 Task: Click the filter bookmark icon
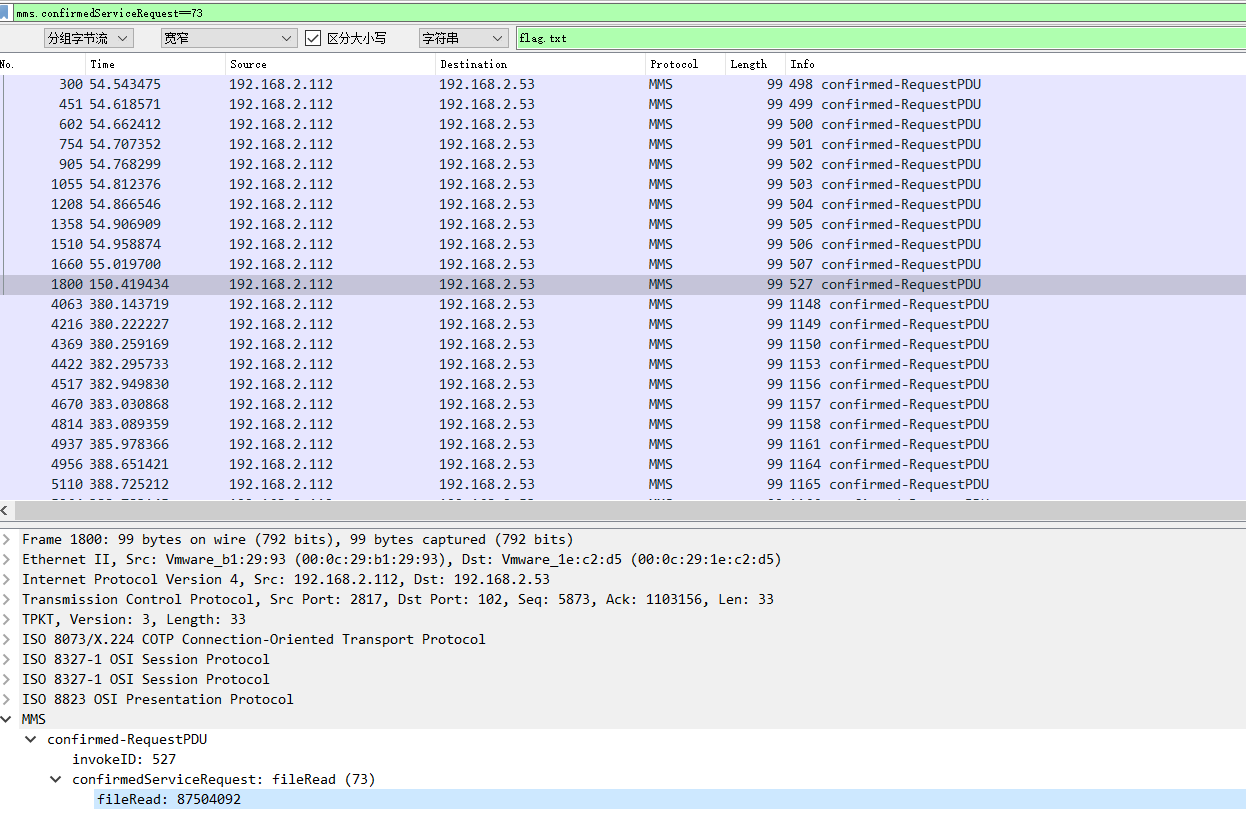click(5, 12)
